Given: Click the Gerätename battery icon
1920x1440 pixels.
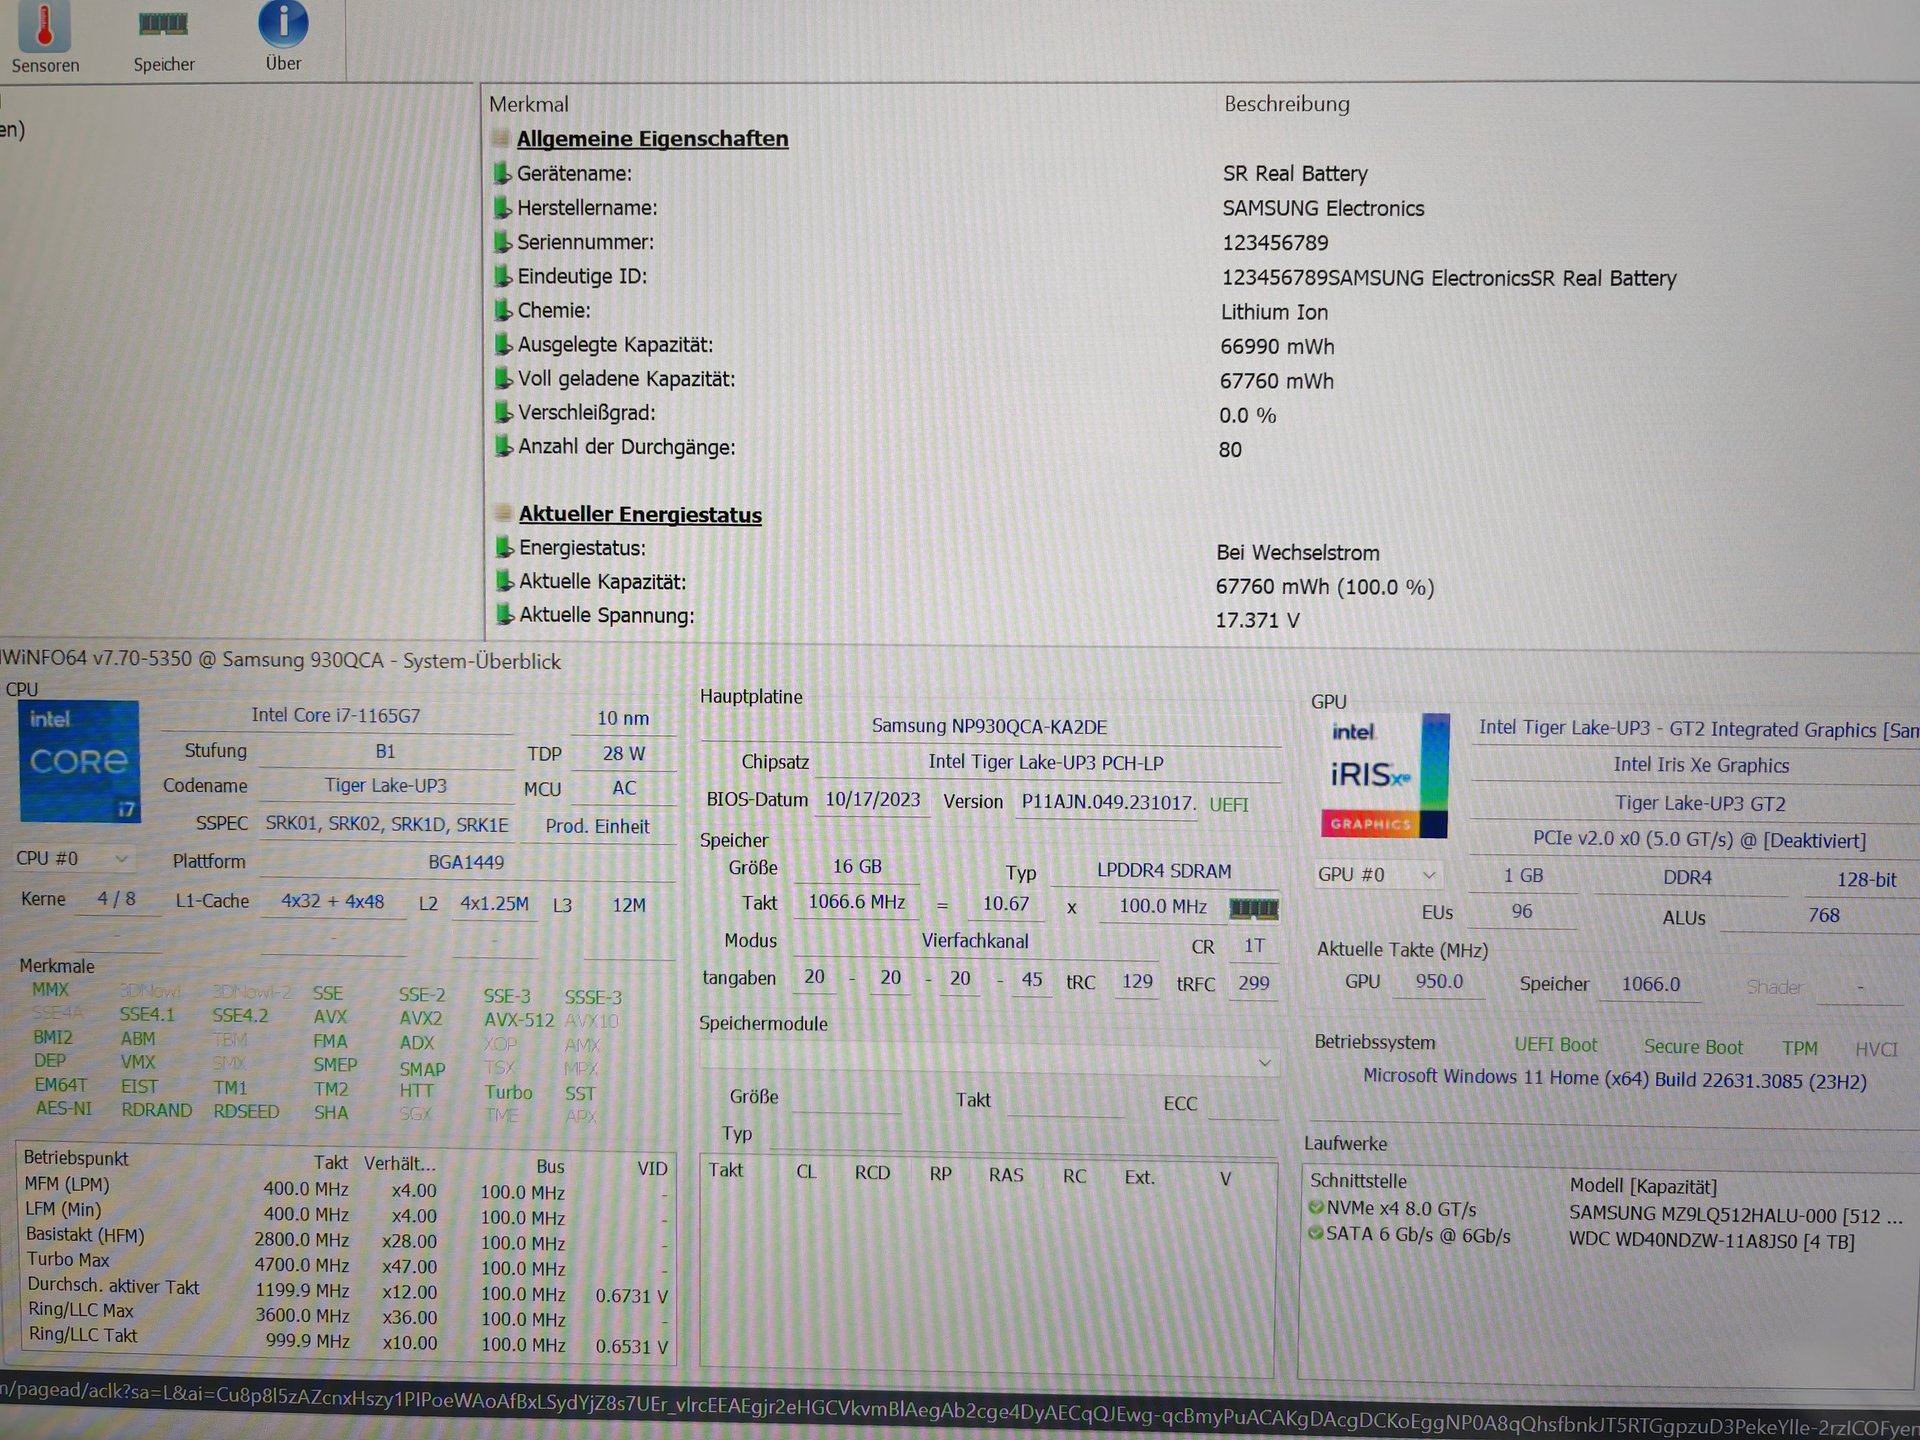Looking at the screenshot, I should coord(502,173).
